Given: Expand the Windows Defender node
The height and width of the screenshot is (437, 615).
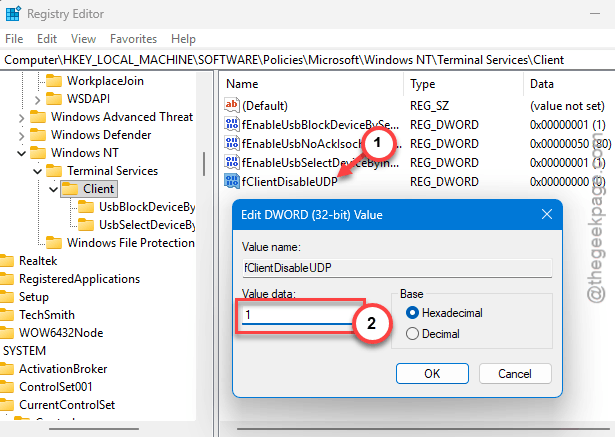Looking at the screenshot, I should (21, 136).
